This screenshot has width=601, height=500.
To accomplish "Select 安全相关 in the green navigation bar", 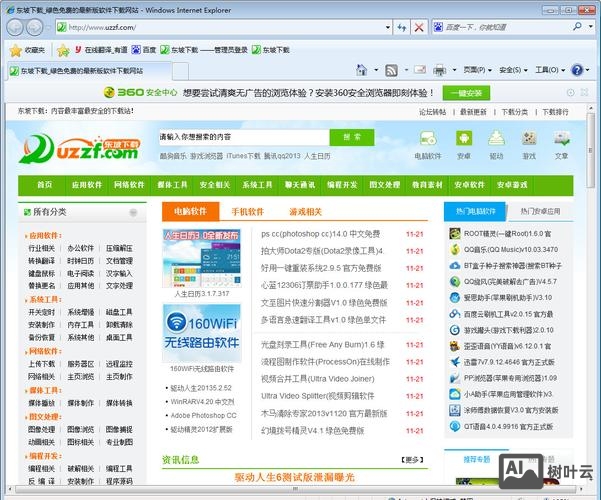I will click(214, 185).
